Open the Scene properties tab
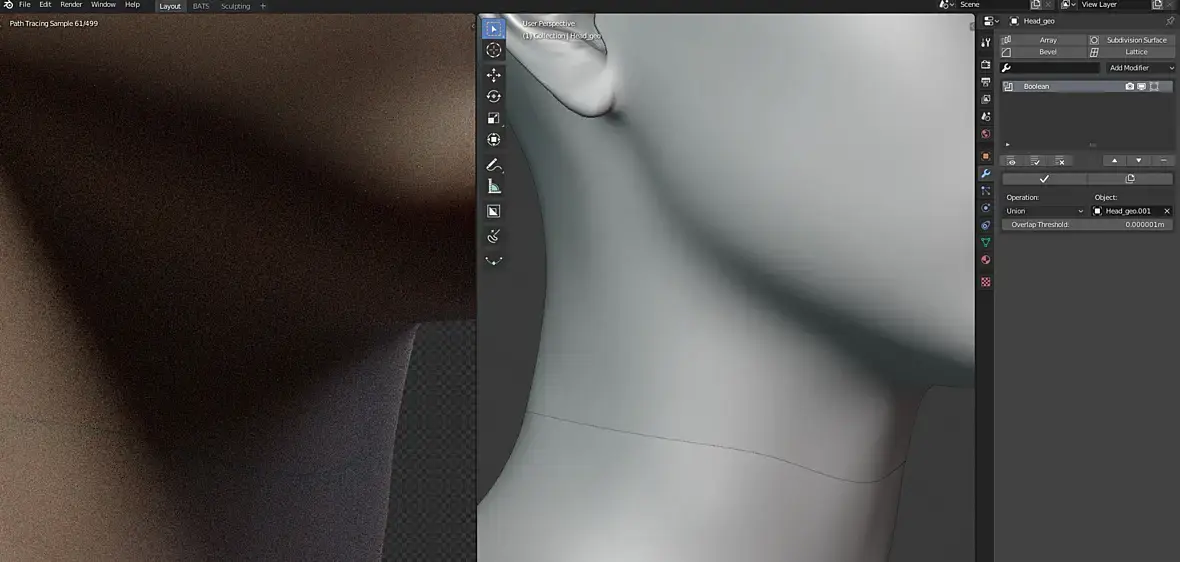This screenshot has height=562, width=1180. [986, 117]
